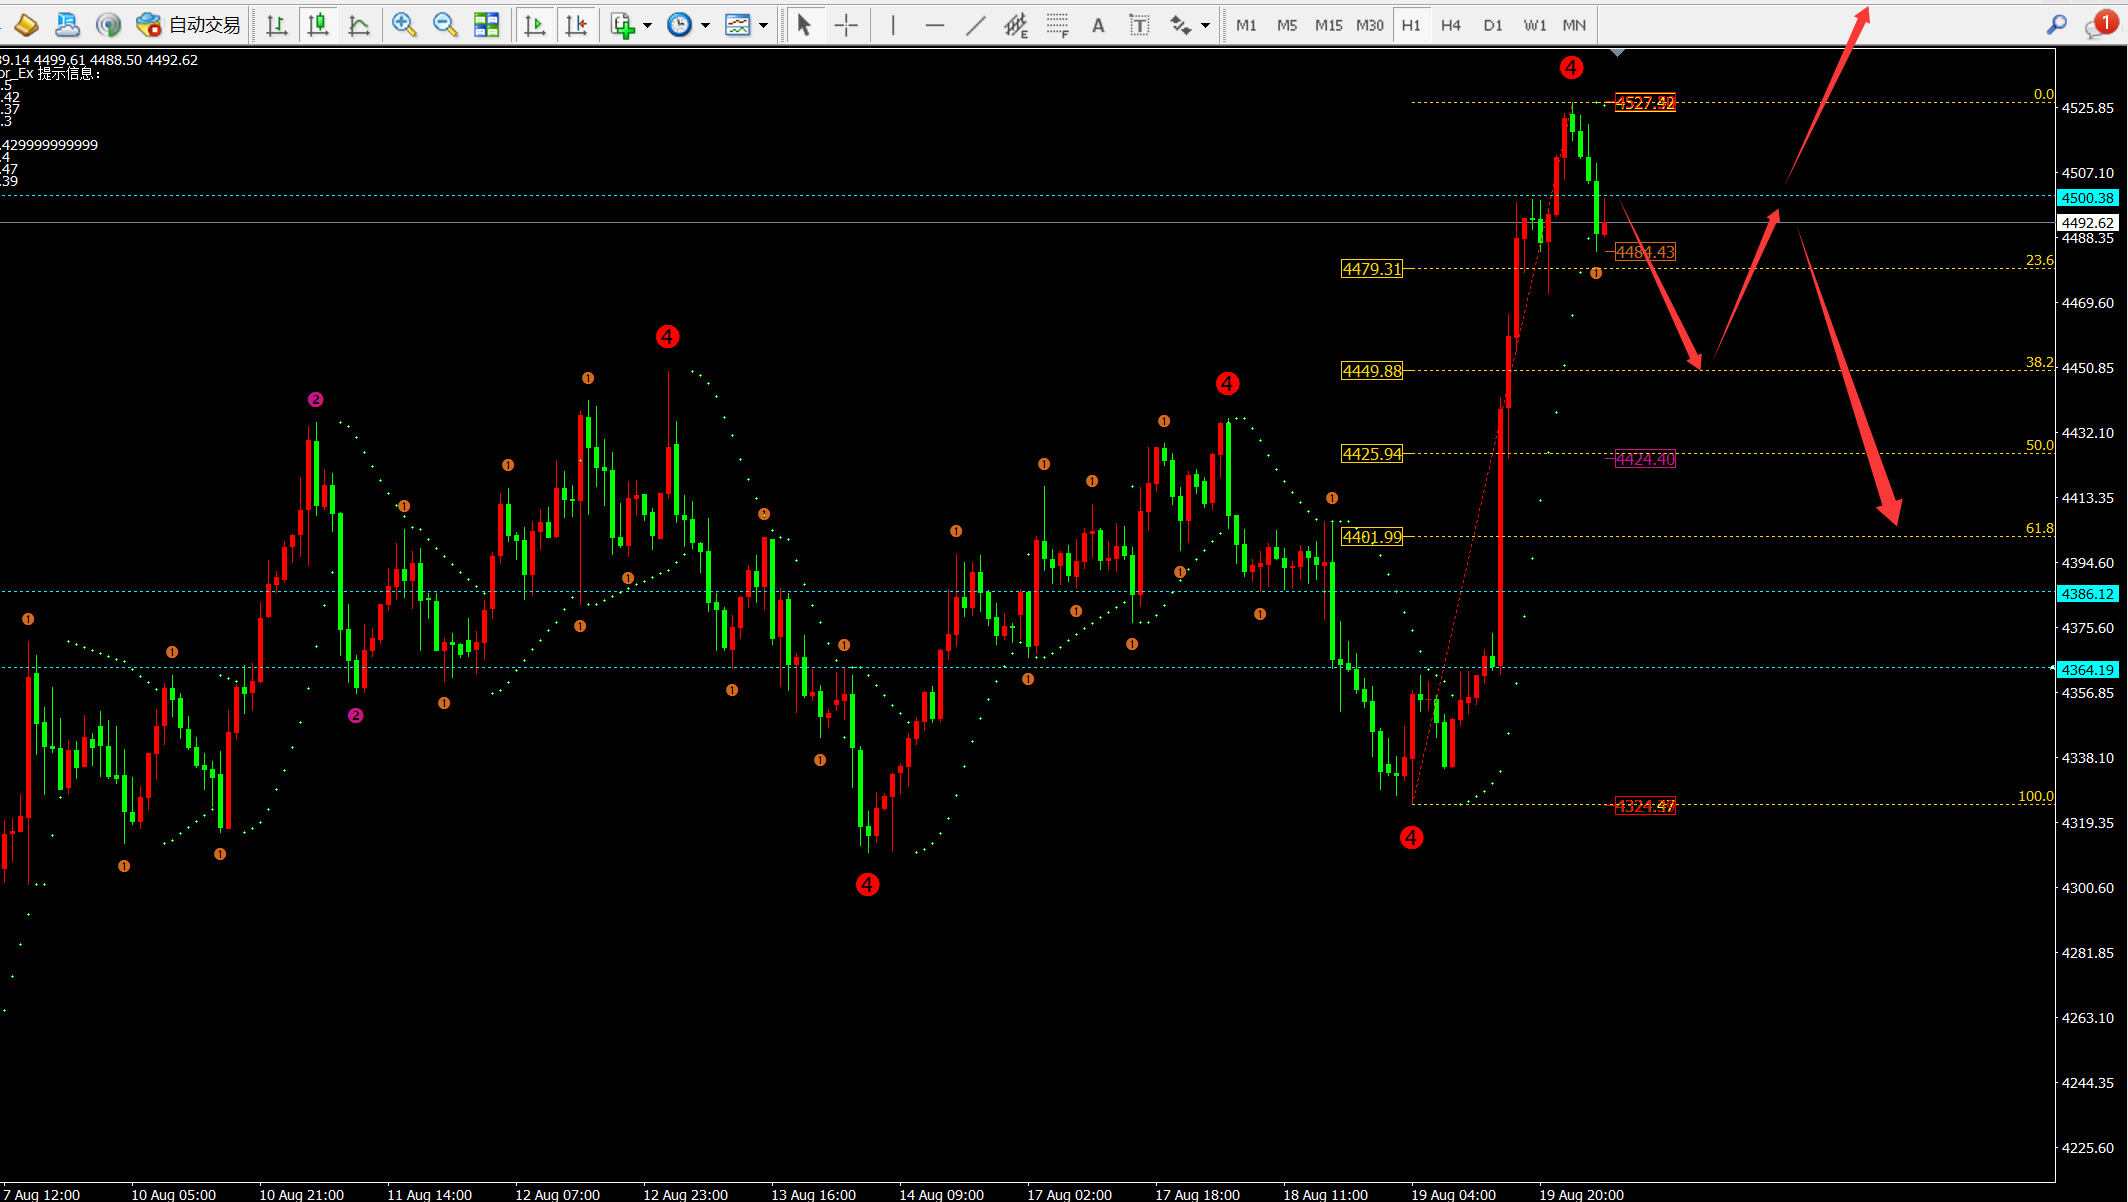Switch chart to line chart type
The width and height of the screenshot is (2128, 1202).
pyautogui.click(x=359, y=25)
